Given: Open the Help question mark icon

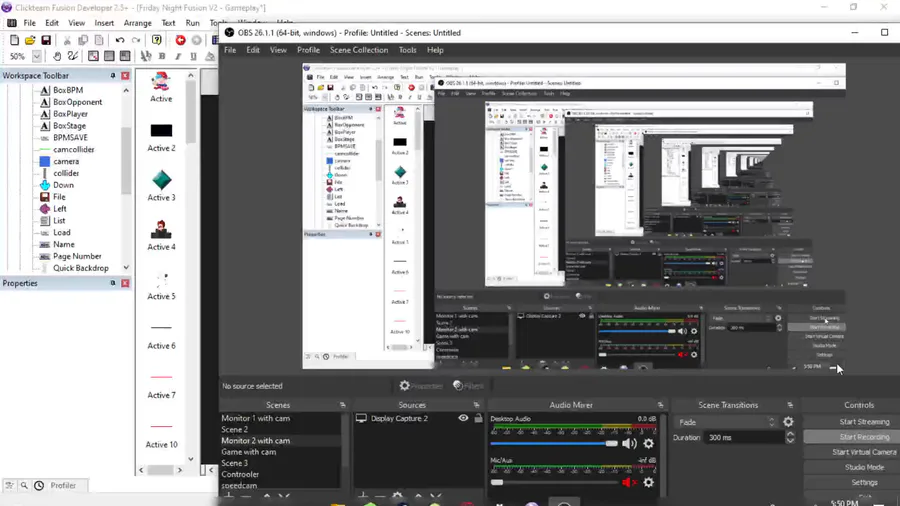Looking at the screenshot, I should point(157,40).
